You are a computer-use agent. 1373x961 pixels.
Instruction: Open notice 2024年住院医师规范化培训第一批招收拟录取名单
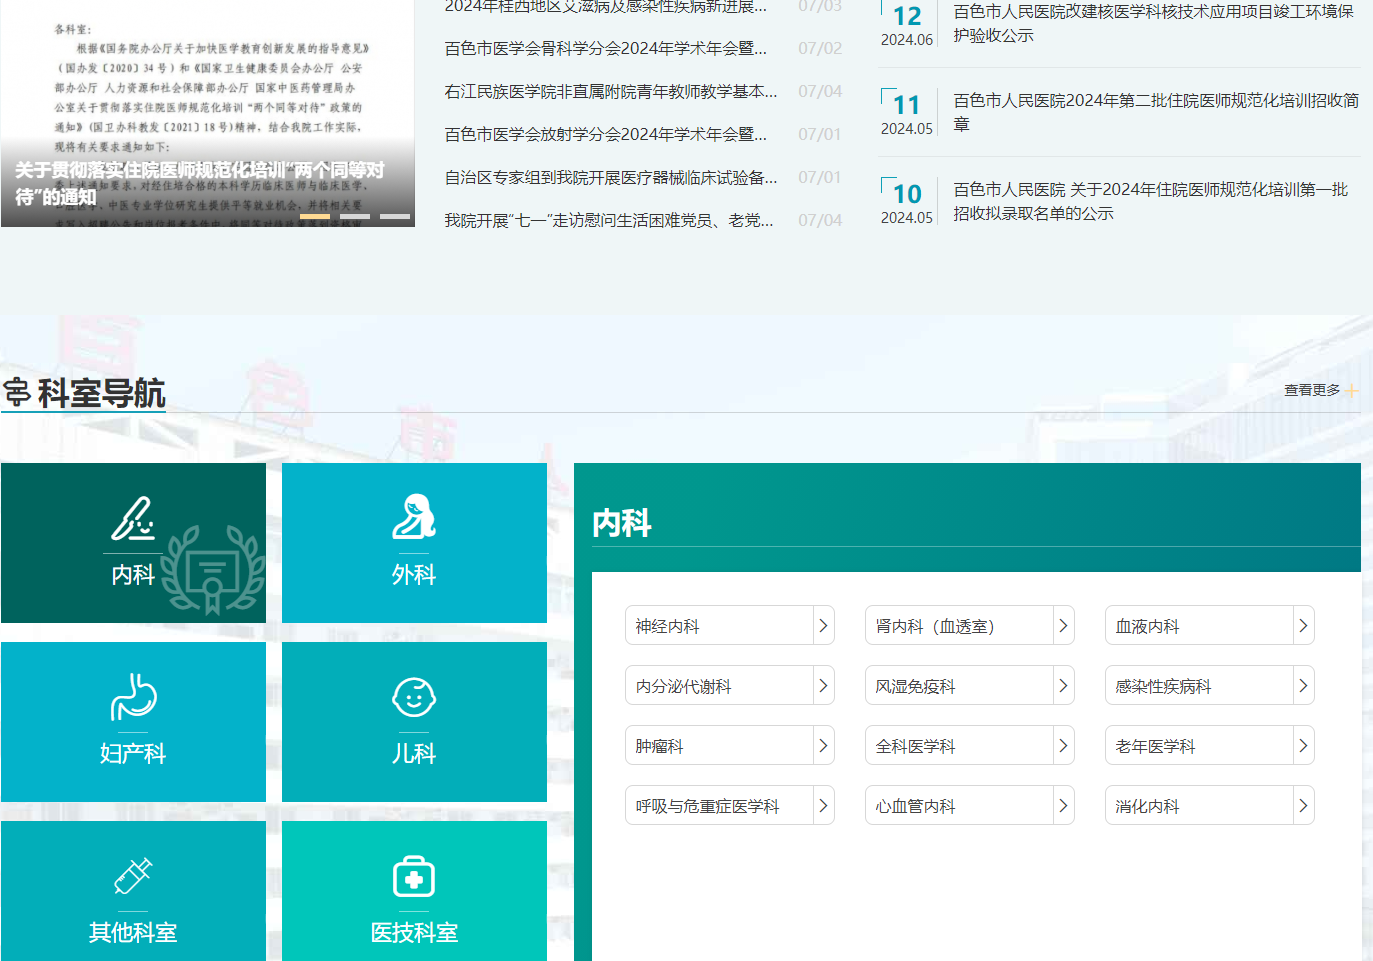1151,201
